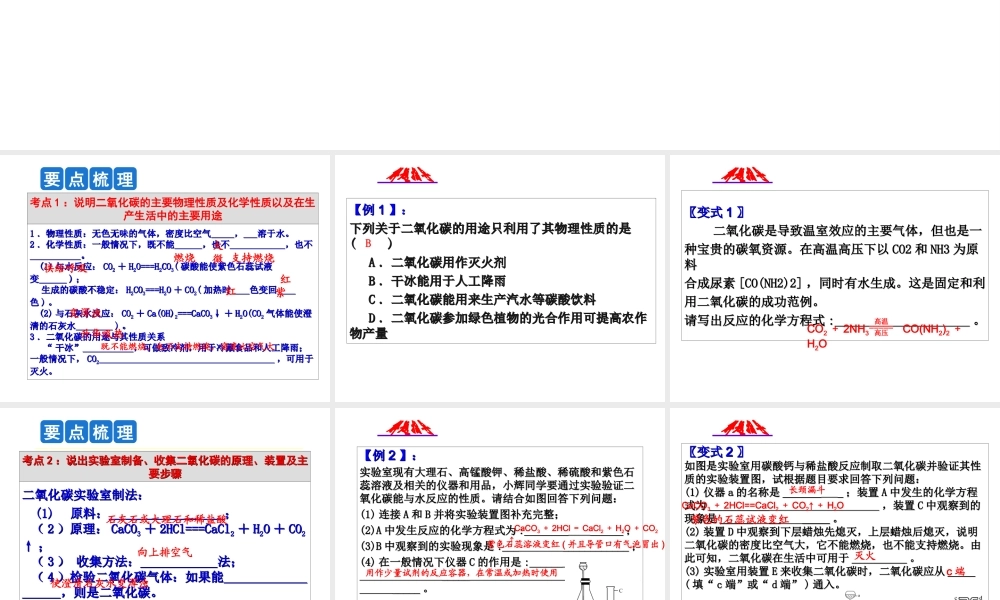The width and height of the screenshot is (1000, 600).
Task: Select the 例1 question slide thumbnail
Action: 500,279
